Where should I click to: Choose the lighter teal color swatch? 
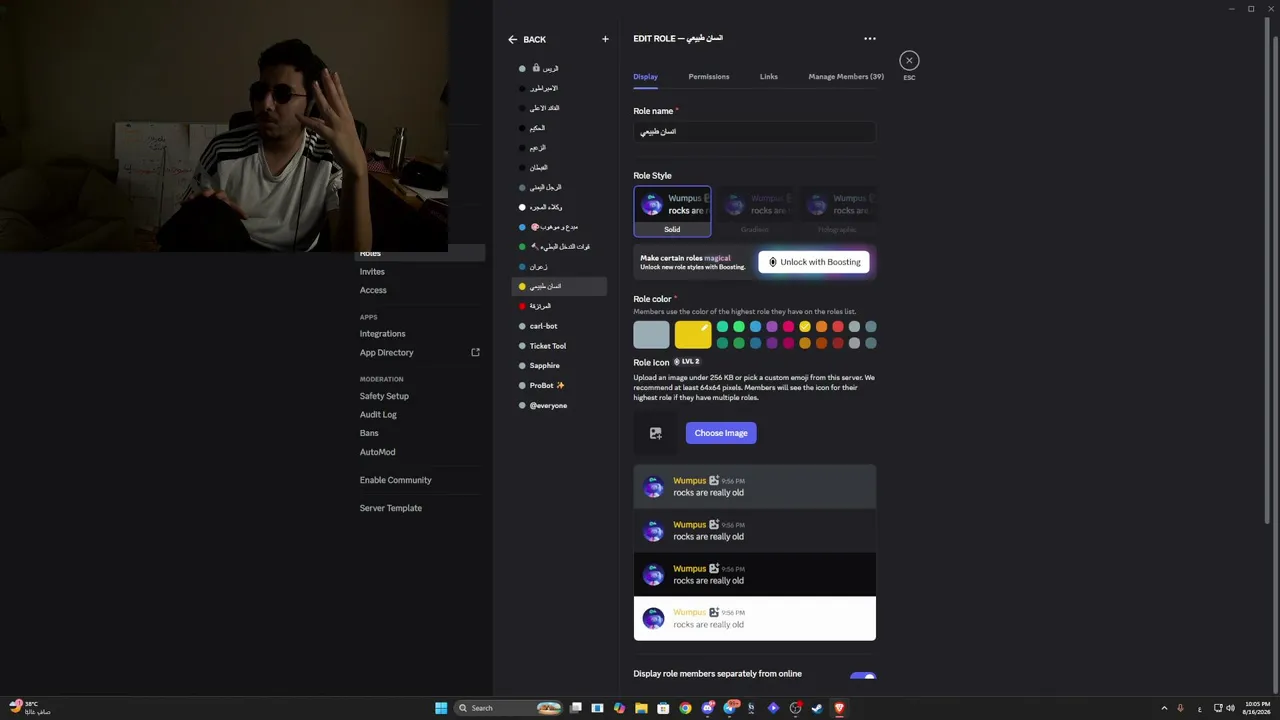(722, 327)
